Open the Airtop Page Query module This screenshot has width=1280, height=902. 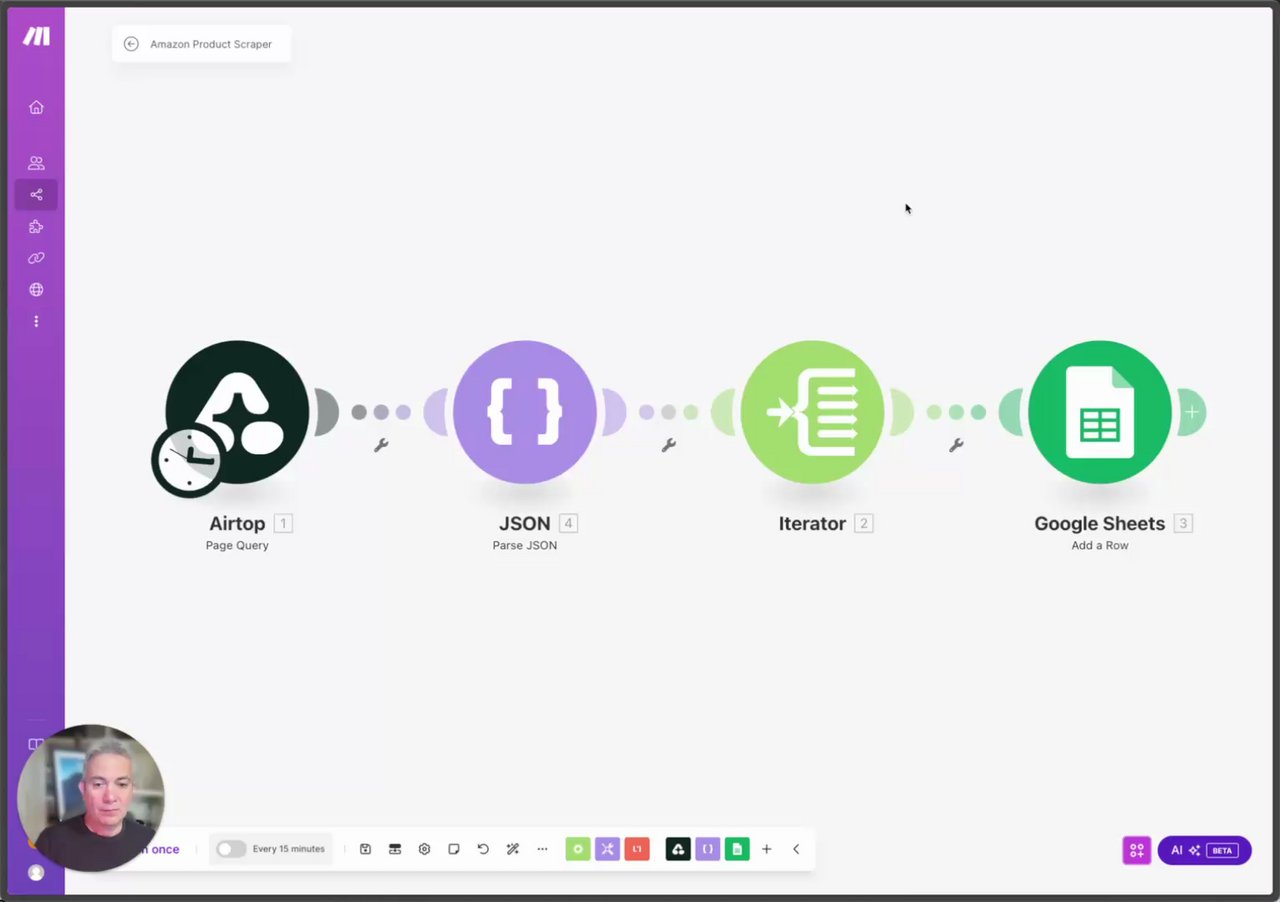pyautogui.click(x=237, y=412)
